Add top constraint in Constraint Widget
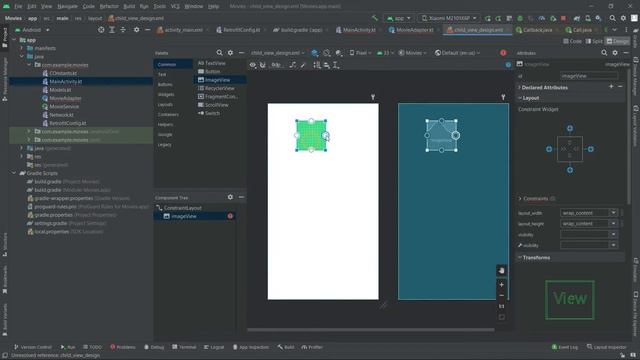 point(570,128)
